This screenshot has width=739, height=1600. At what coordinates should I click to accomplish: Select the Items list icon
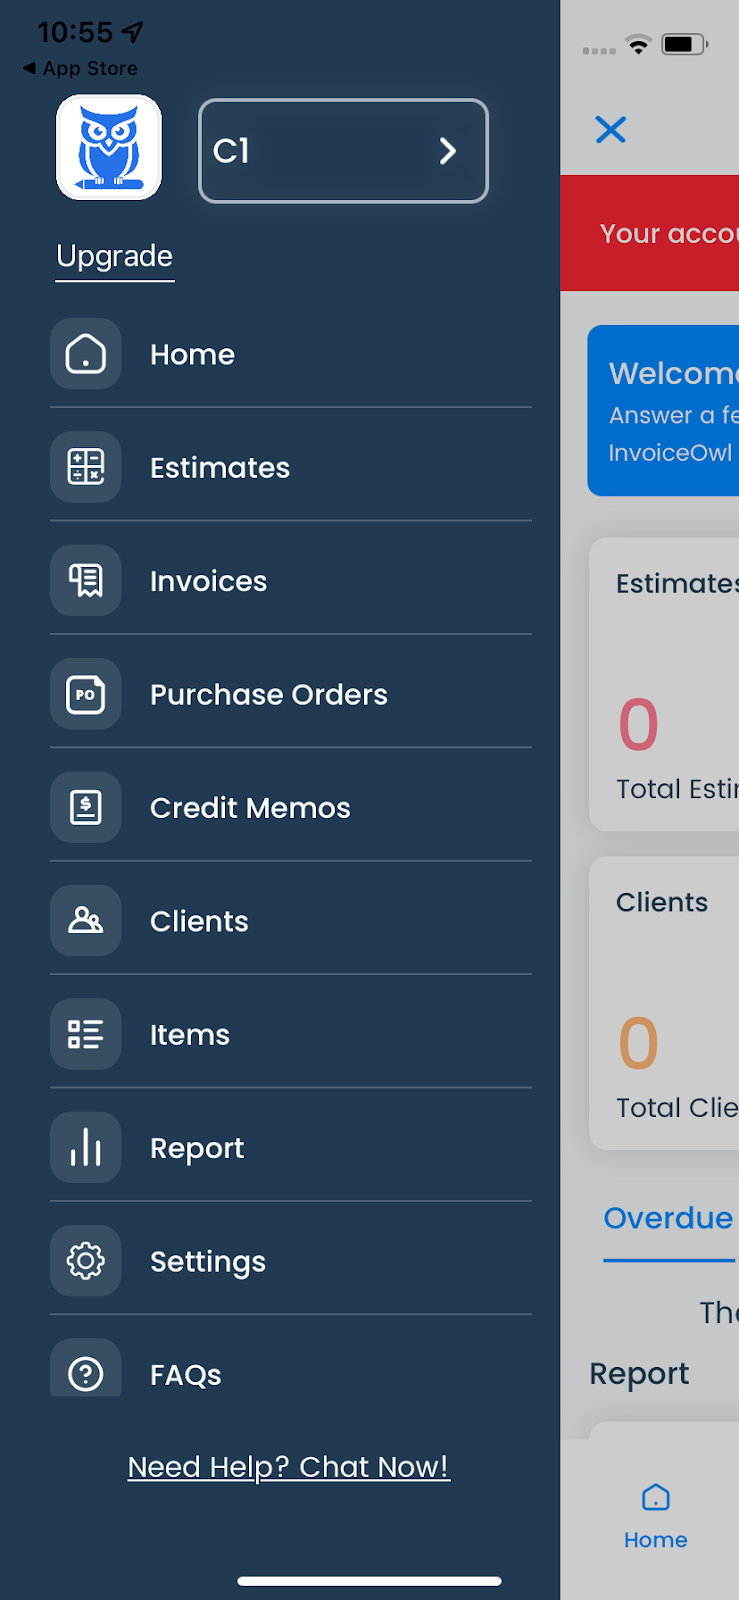pos(86,1034)
